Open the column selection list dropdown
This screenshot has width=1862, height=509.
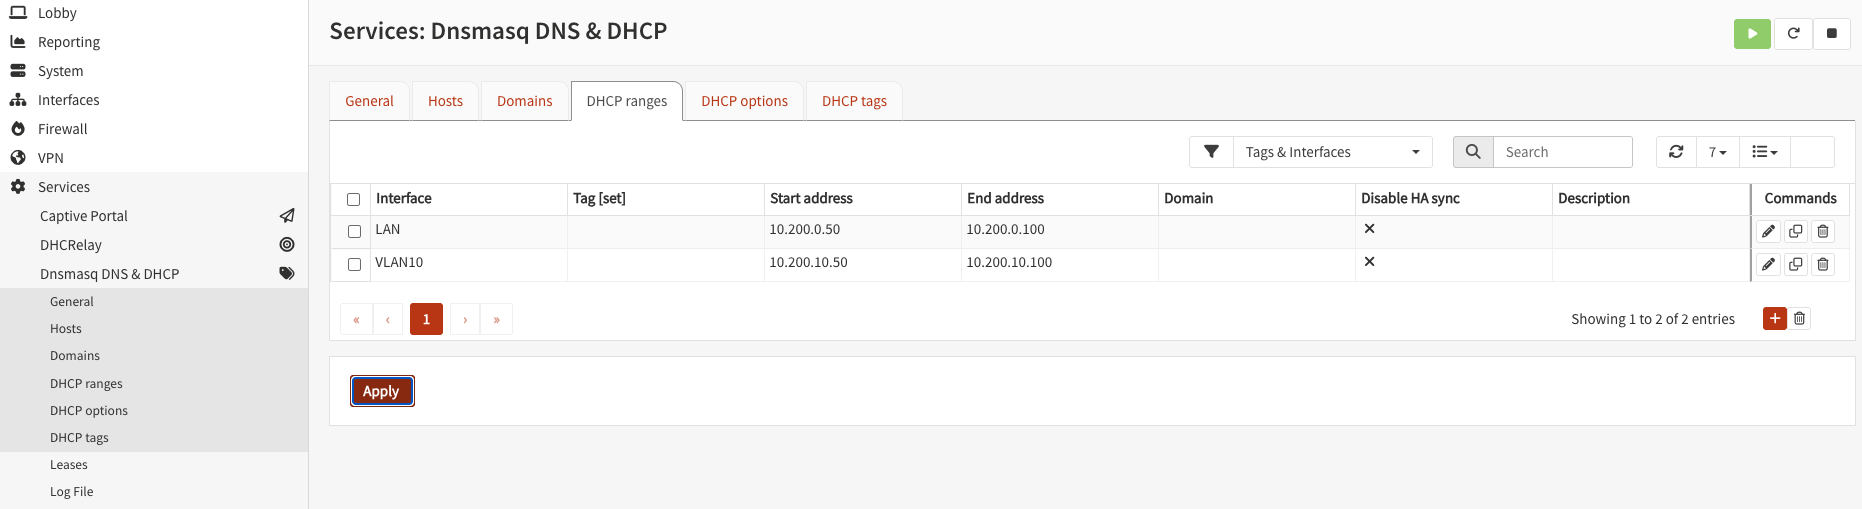[1764, 152]
